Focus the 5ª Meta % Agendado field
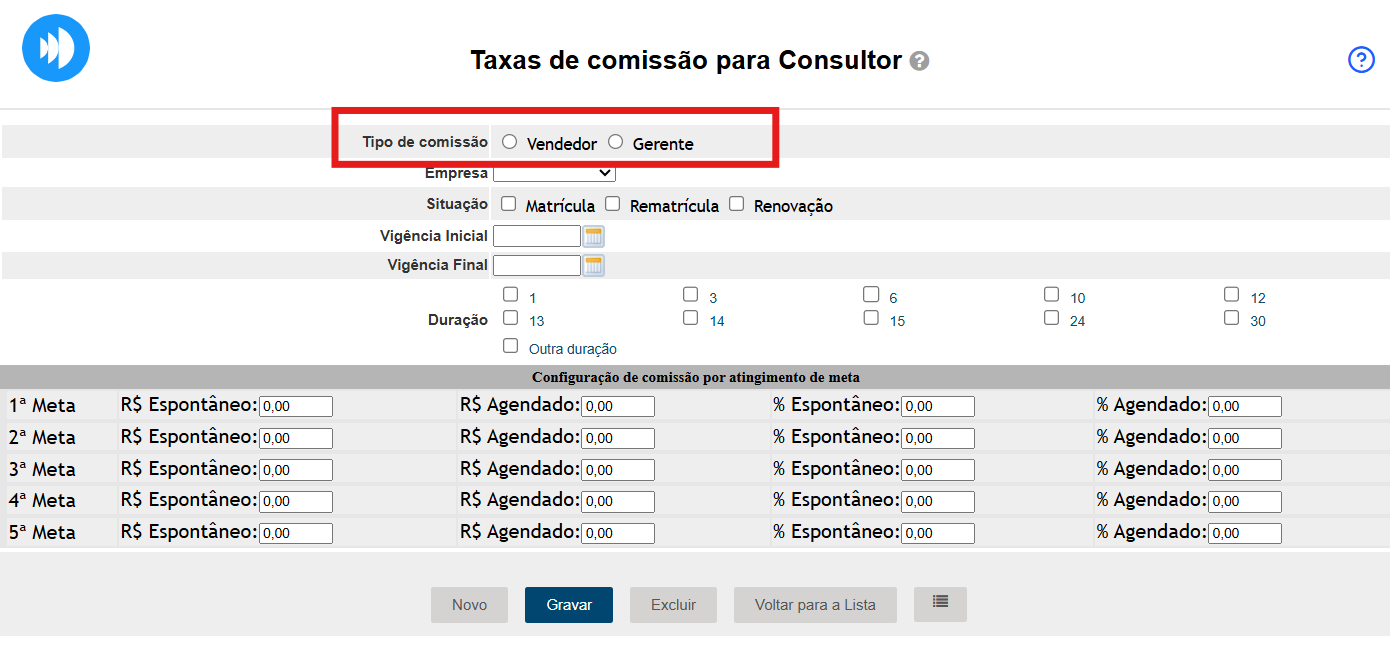 1244,533
